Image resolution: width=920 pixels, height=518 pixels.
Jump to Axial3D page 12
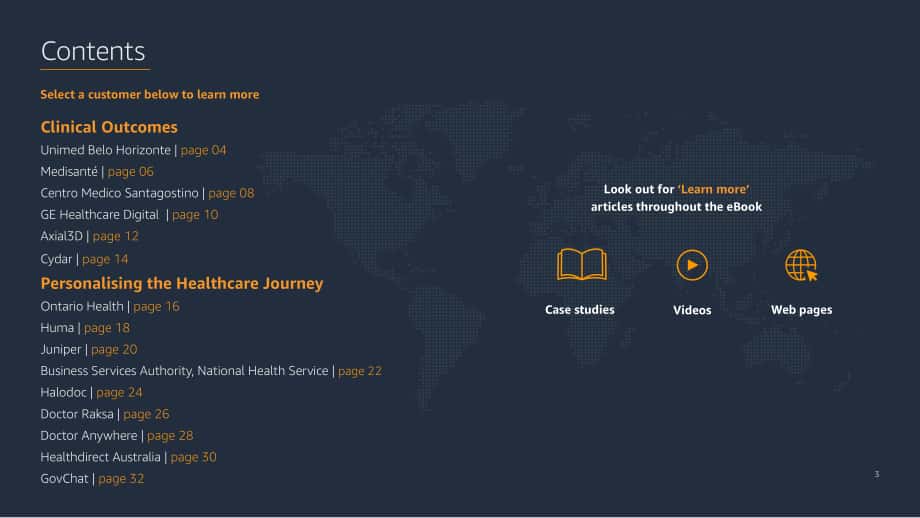point(89,236)
